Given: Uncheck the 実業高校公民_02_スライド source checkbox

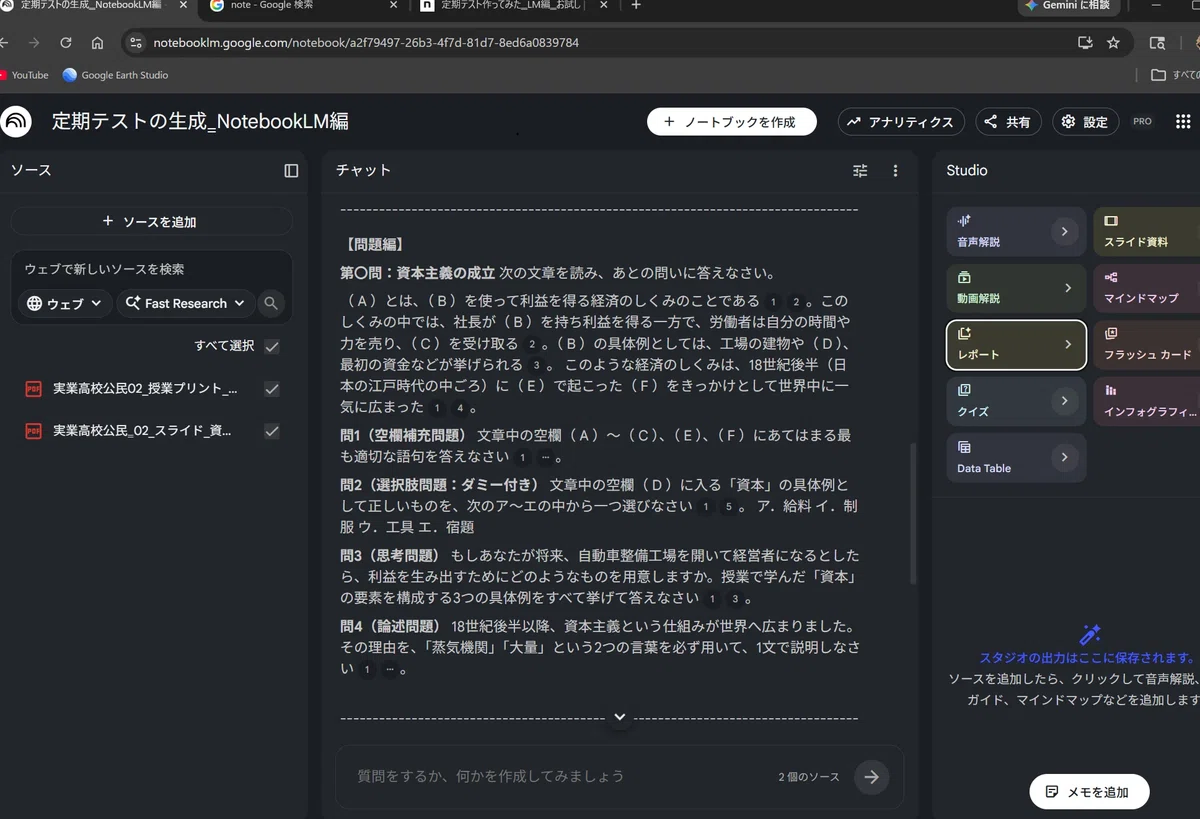Looking at the screenshot, I should (272, 431).
